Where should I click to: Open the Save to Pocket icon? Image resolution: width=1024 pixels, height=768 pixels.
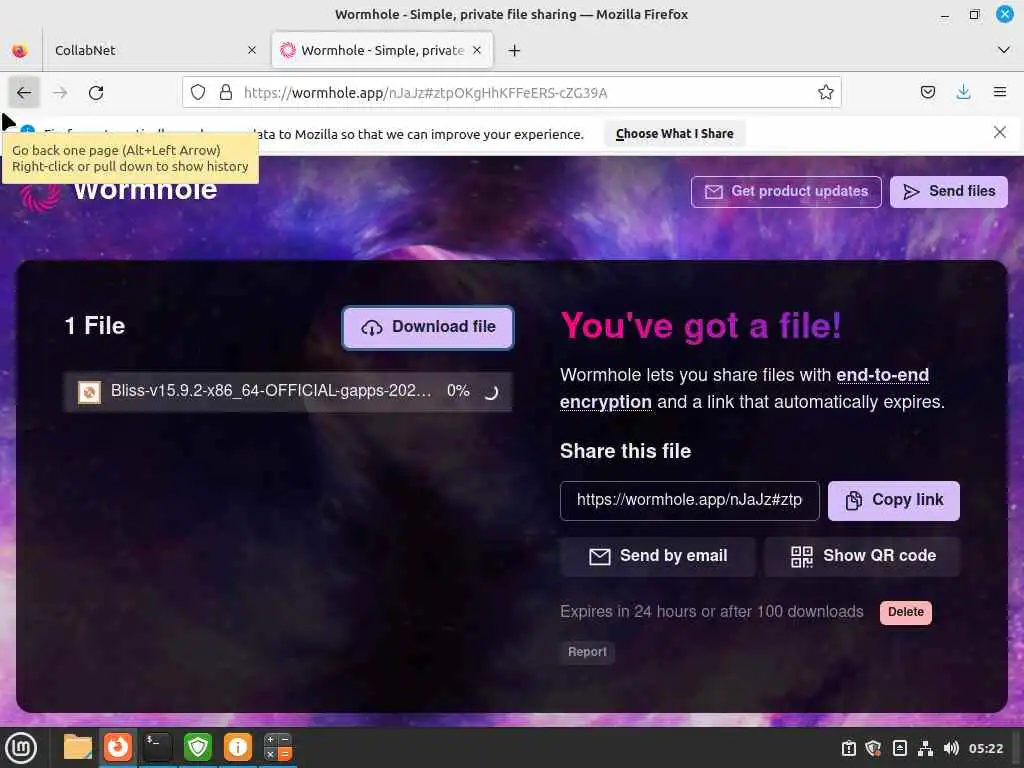point(927,92)
